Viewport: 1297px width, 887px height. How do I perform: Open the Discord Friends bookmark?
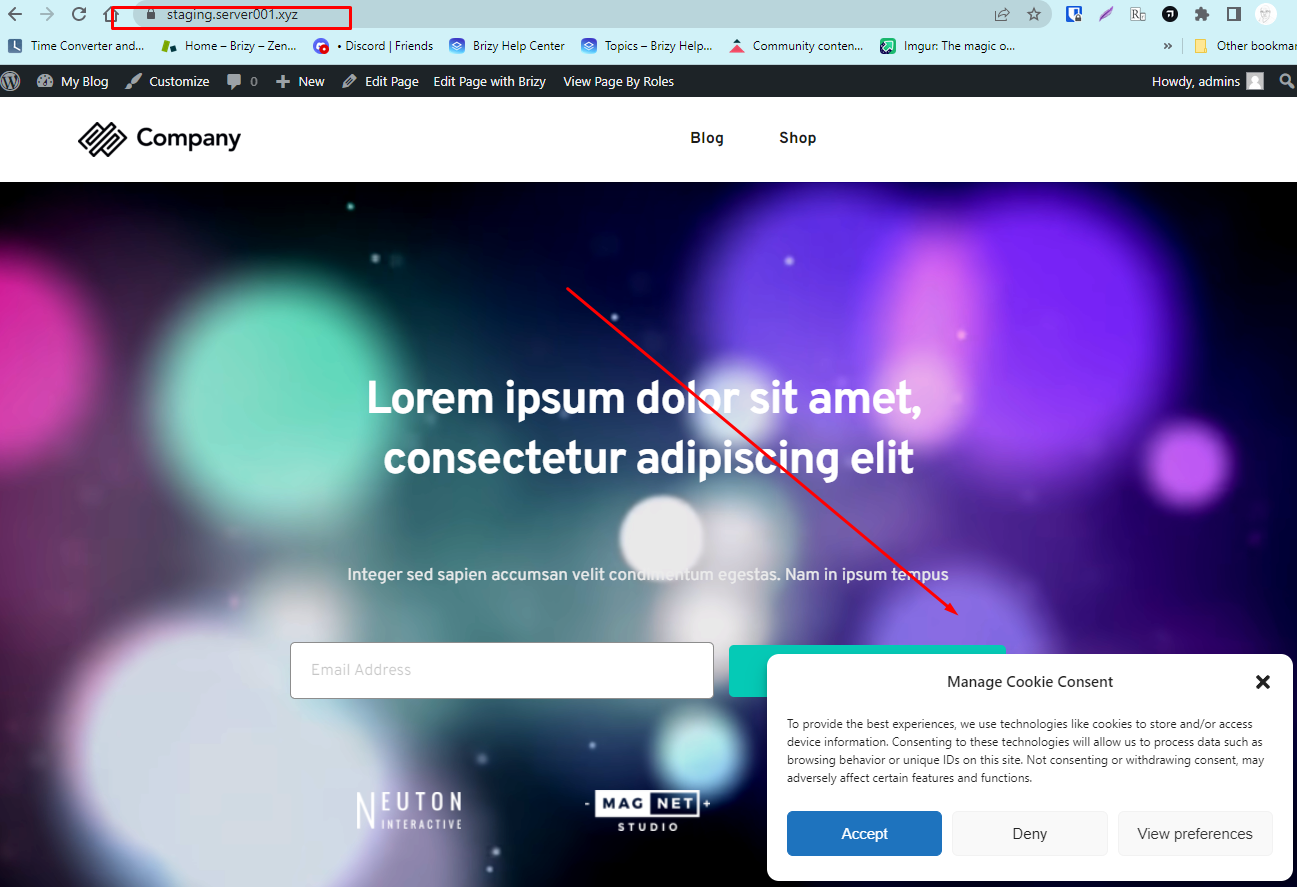(x=373, y=45)
